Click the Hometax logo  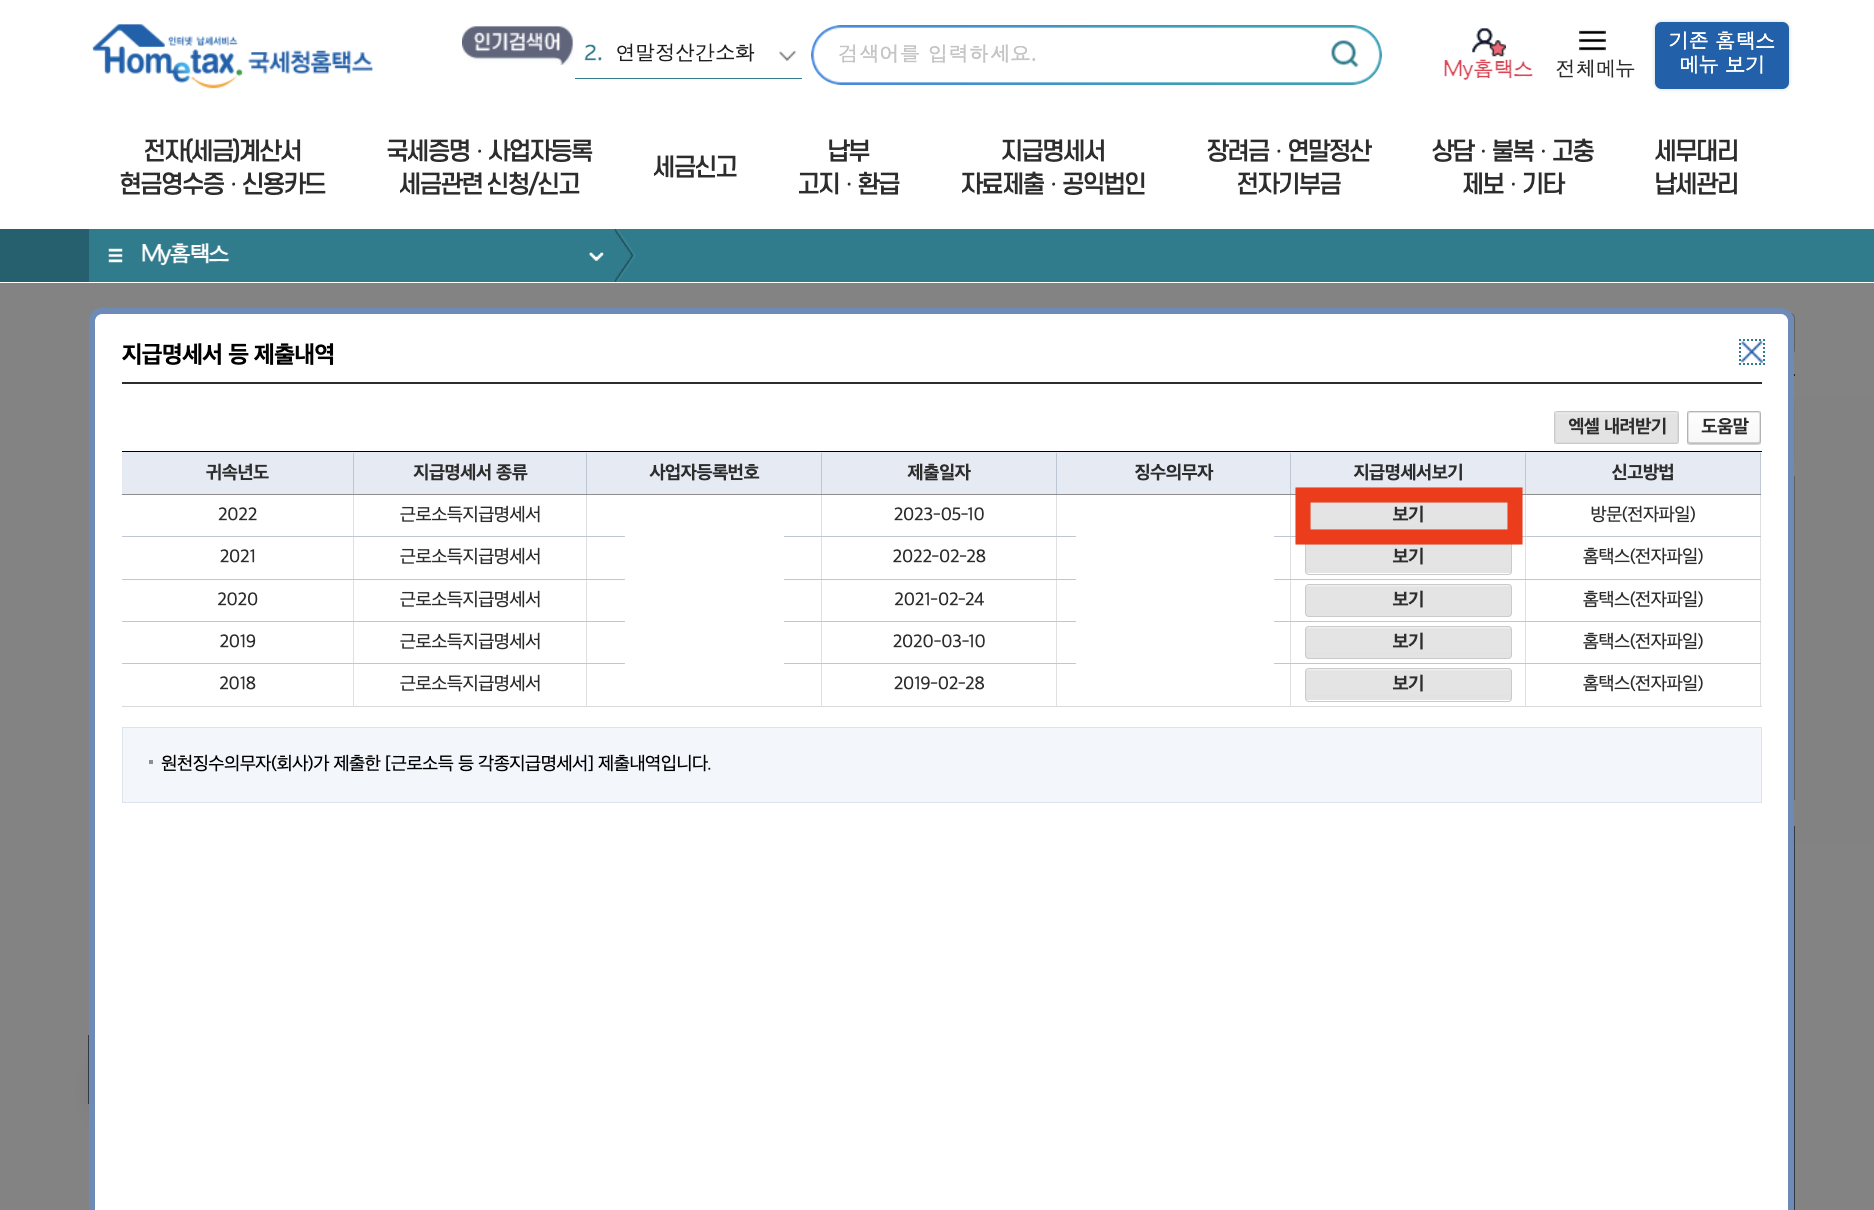pos(232,55)
